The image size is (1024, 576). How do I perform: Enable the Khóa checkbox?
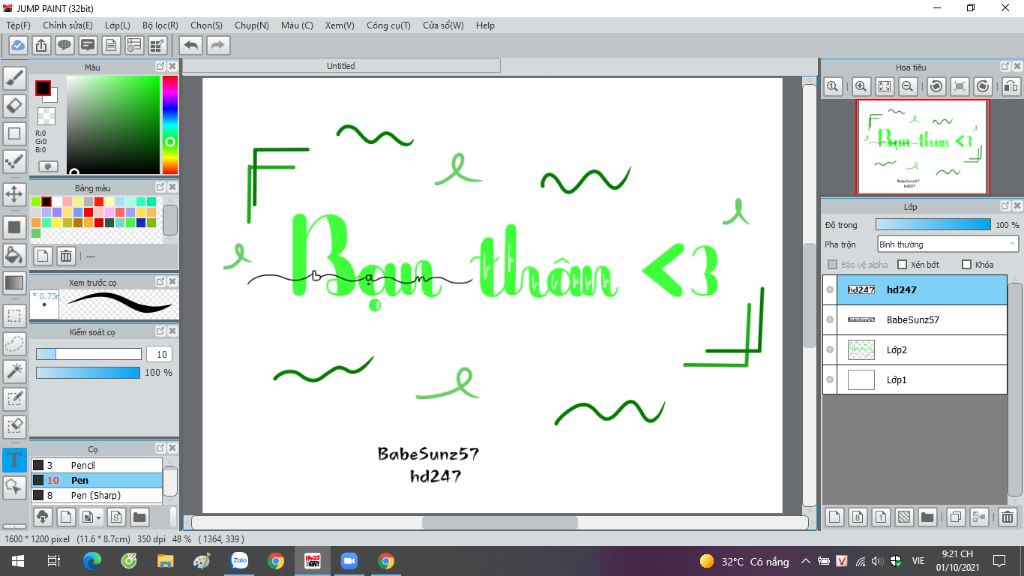(x=967, y=264)
